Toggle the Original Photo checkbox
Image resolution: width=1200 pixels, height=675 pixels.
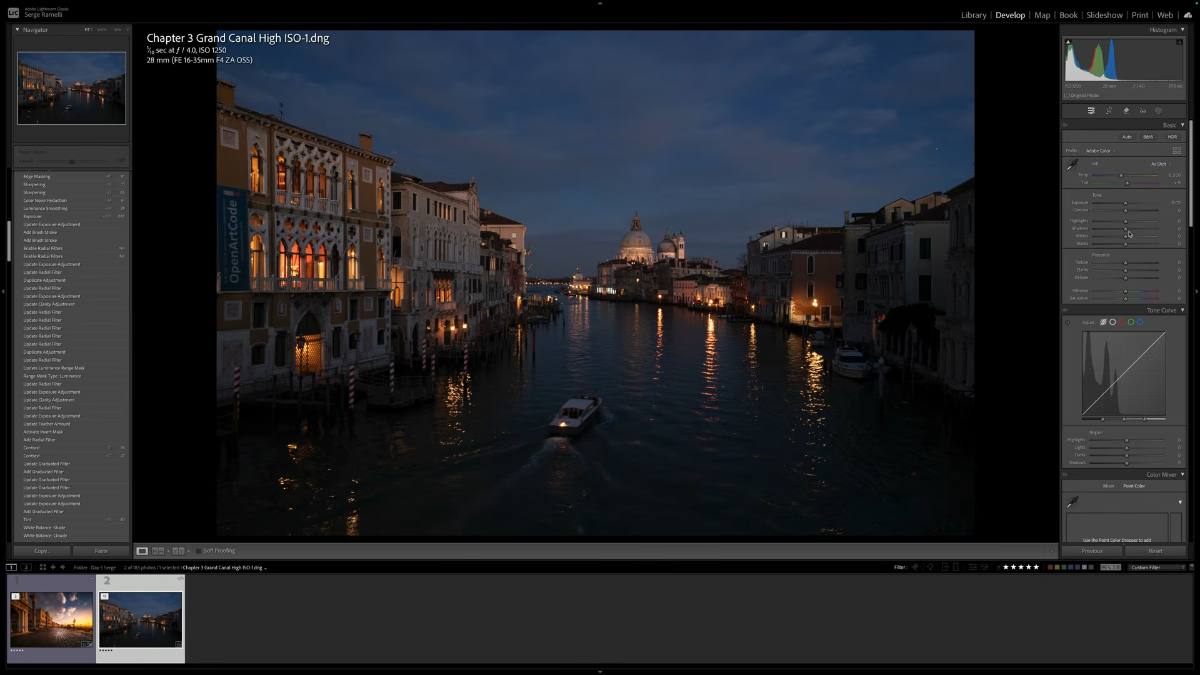pyautogui.click(x=1066, y=96)
